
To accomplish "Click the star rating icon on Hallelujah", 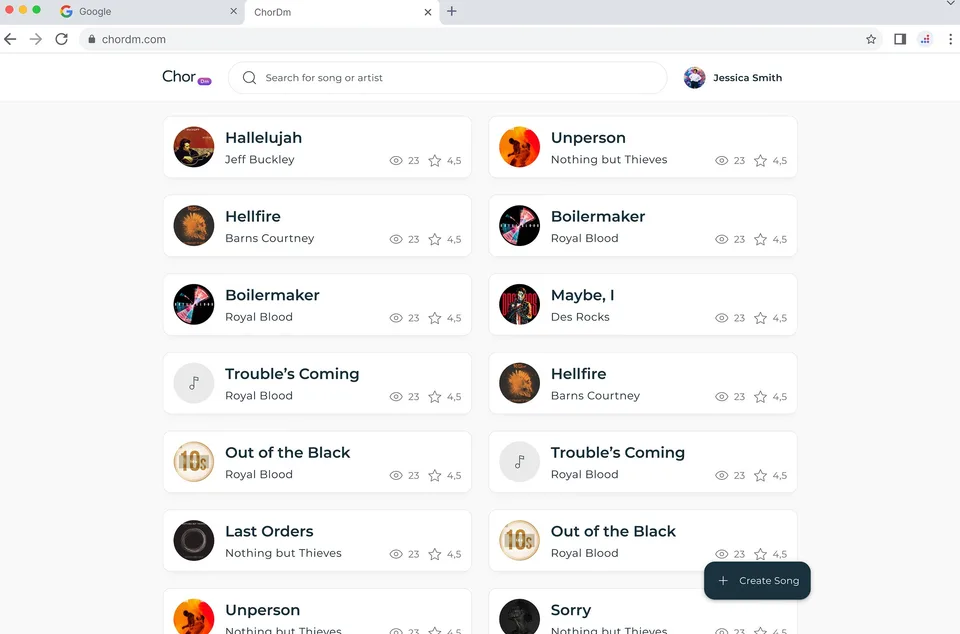I will pos(435,160).
